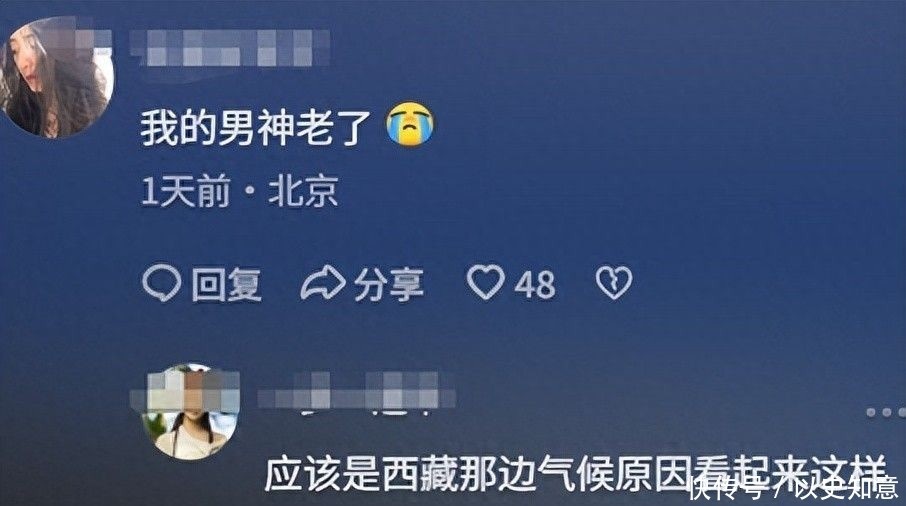Click the 北京 location label
This screenshot has height=506, width=906.
coord(303,192)
